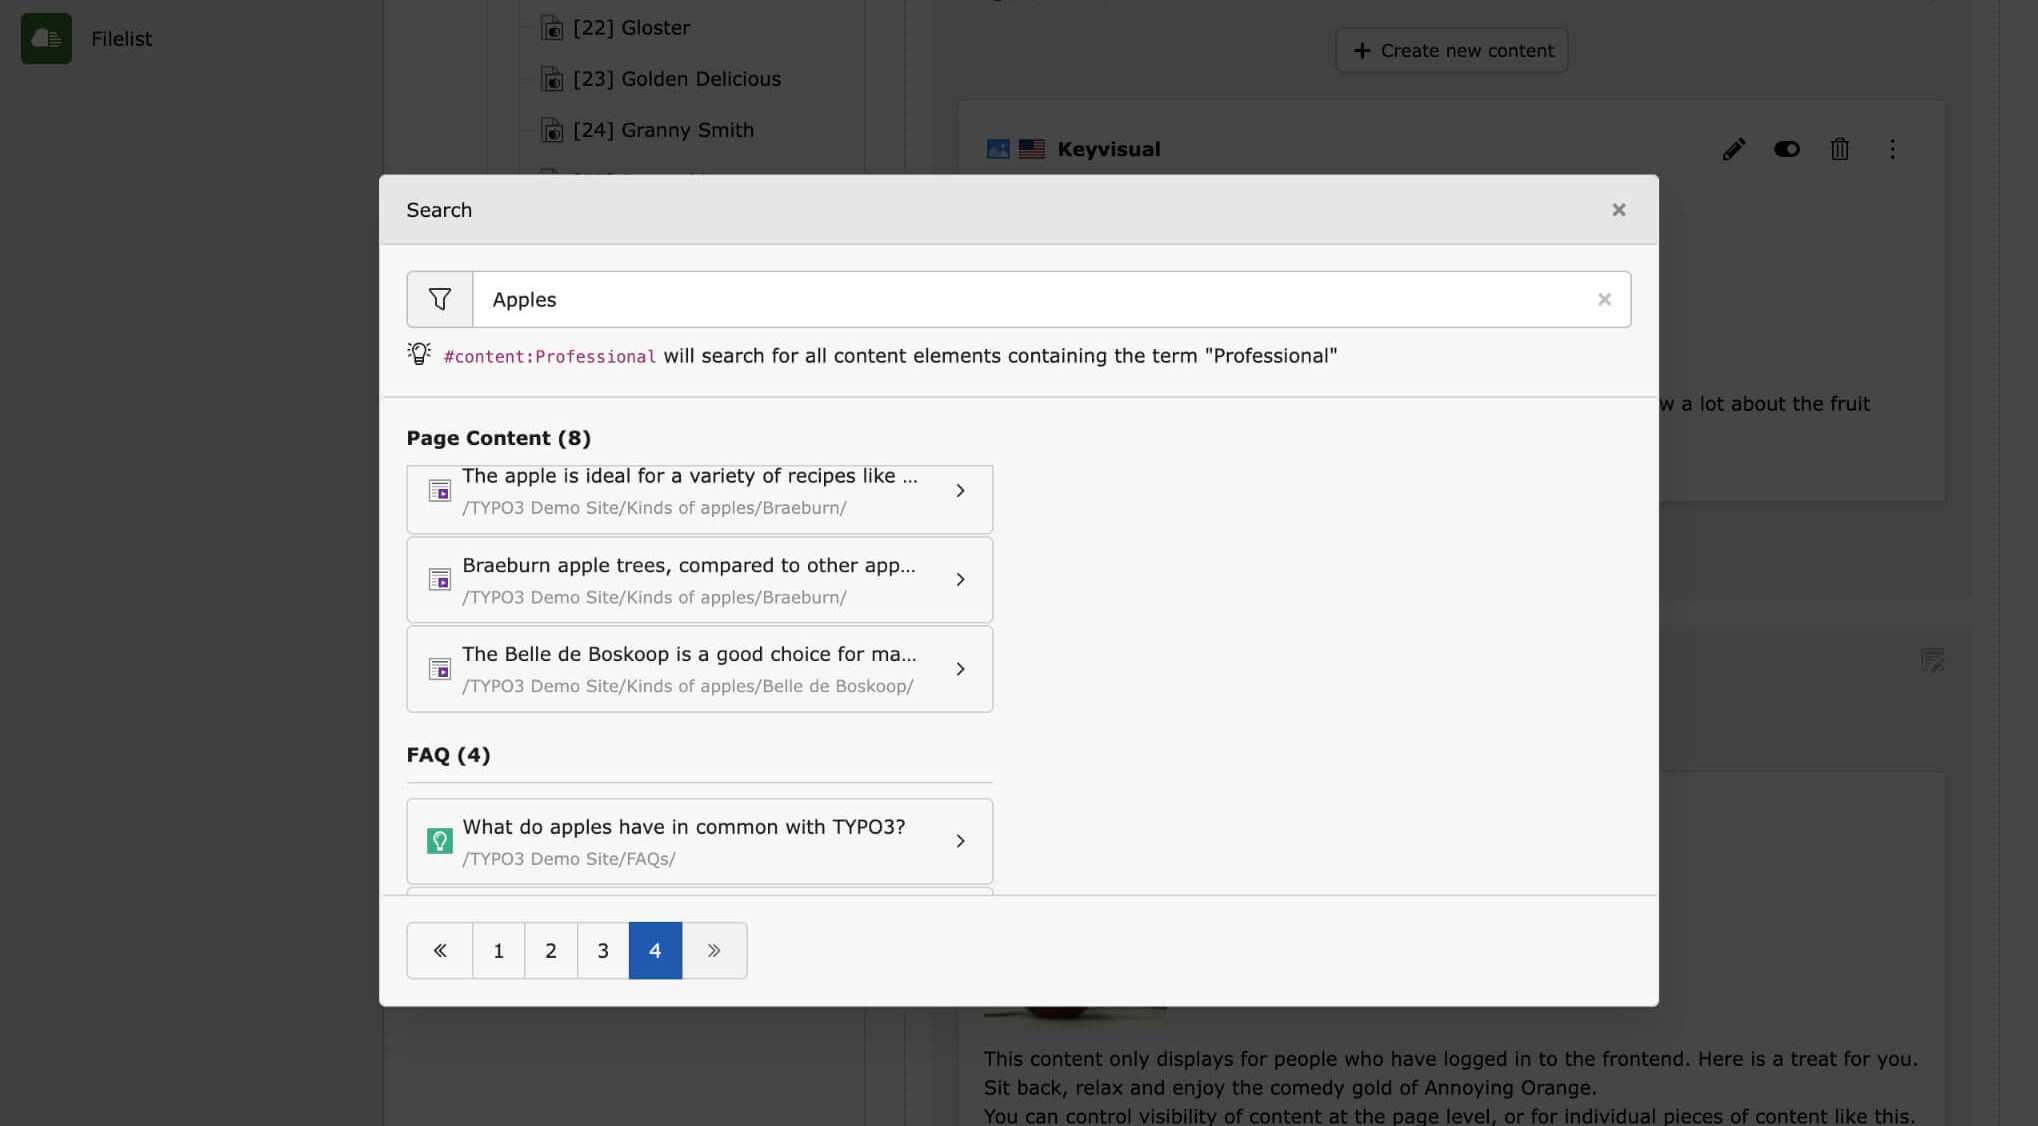Click the FAQ lightbulb result icon
2038x1126 pixels.
coord(439,841)
